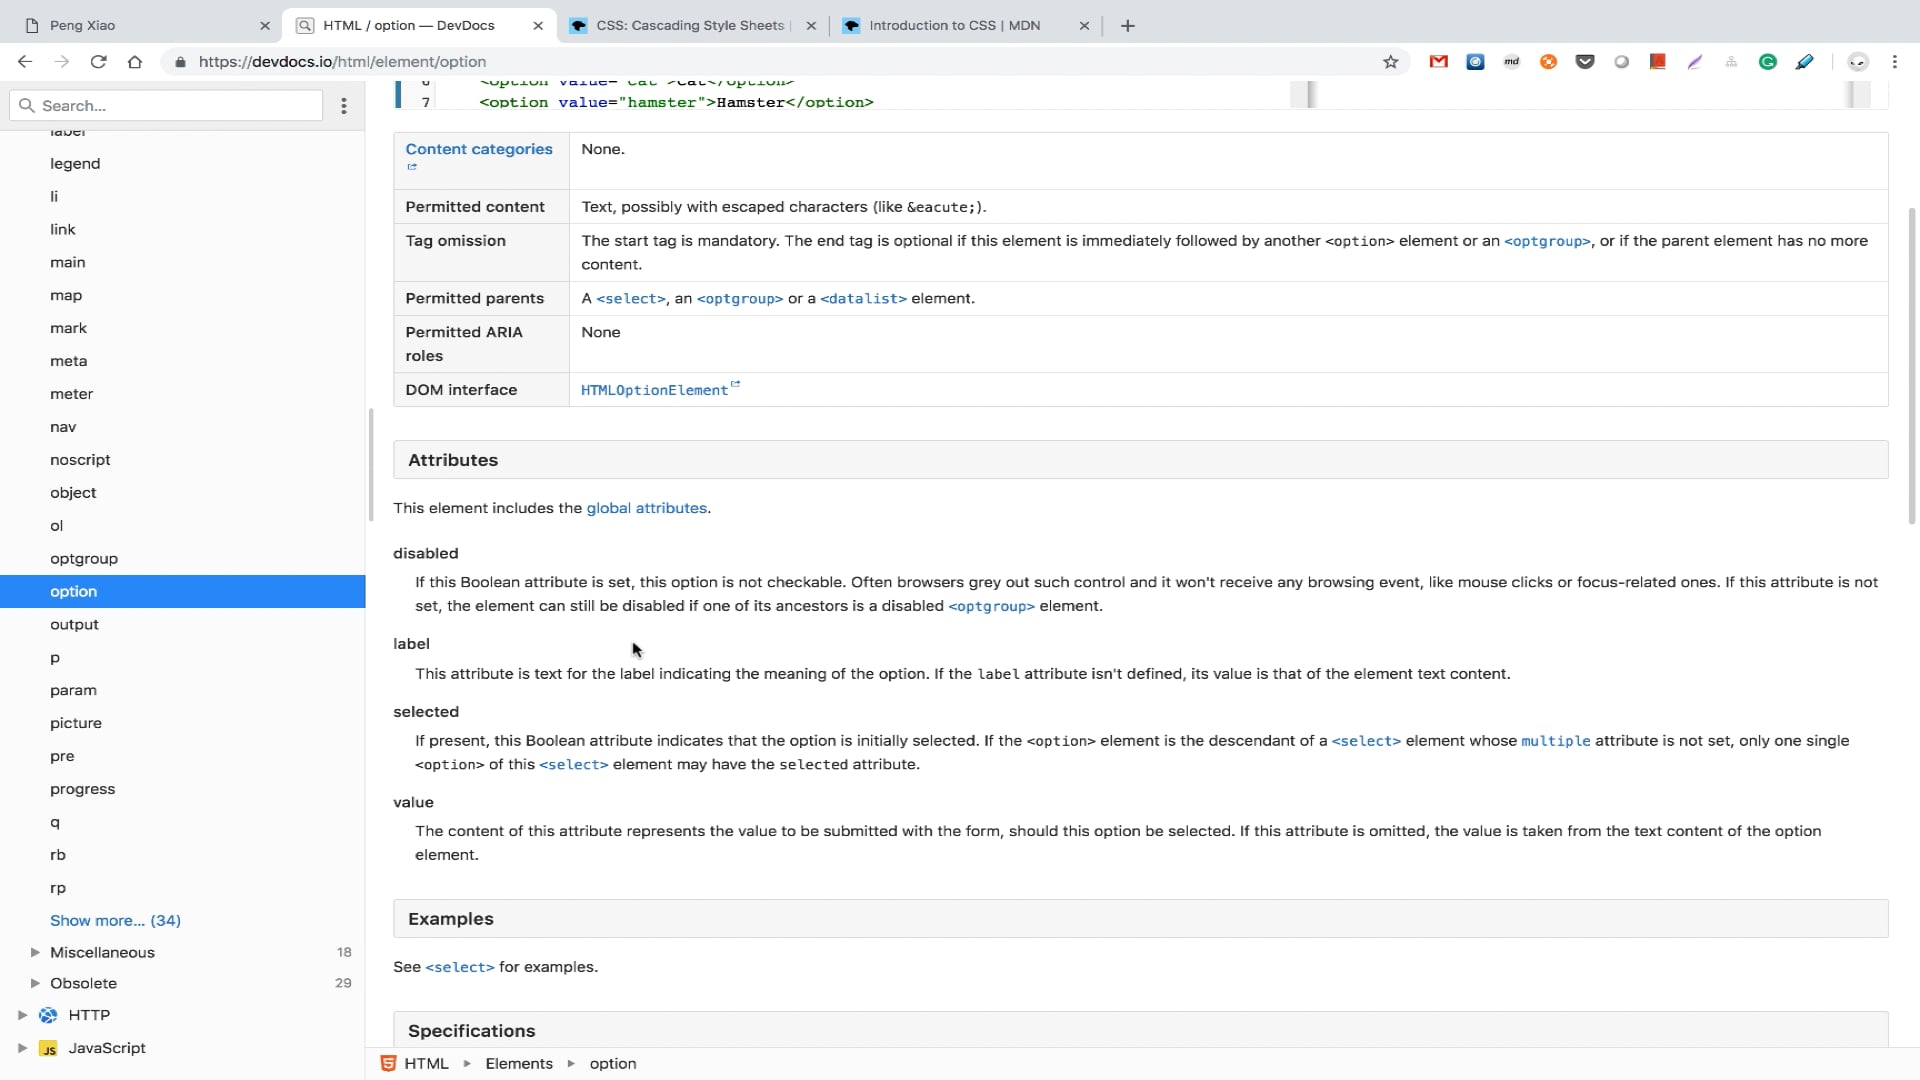Open HTMLOptionElement DOM interface link

654,390
